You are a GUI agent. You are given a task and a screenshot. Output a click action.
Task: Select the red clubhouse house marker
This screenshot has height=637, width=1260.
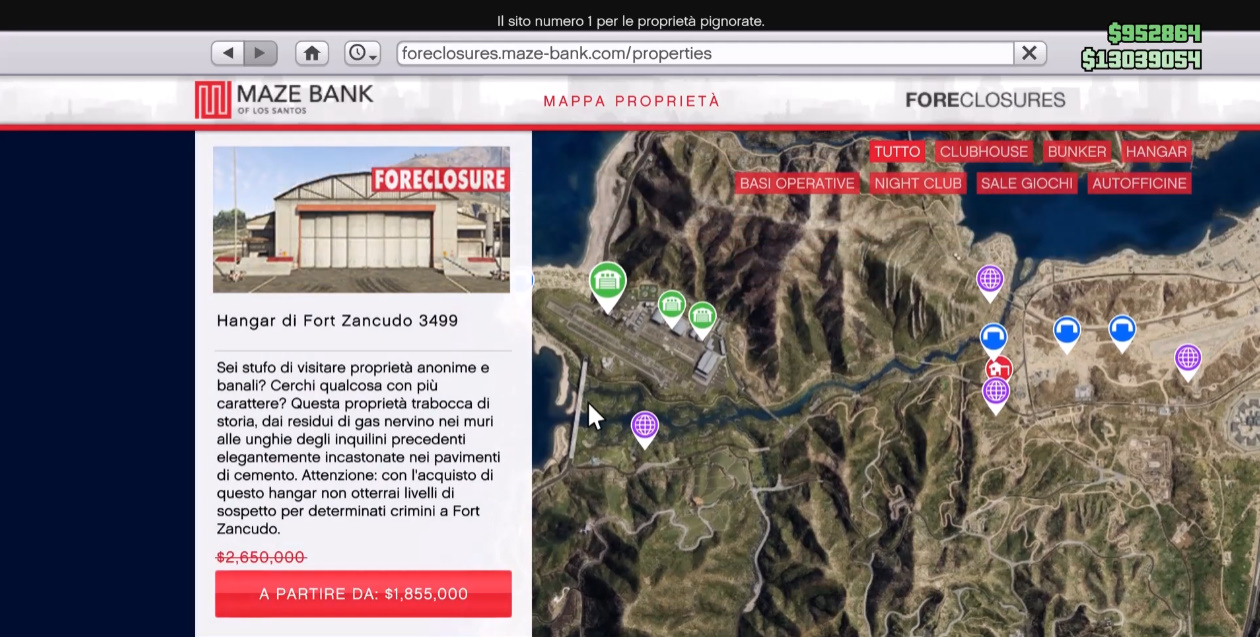coord(999,368)
